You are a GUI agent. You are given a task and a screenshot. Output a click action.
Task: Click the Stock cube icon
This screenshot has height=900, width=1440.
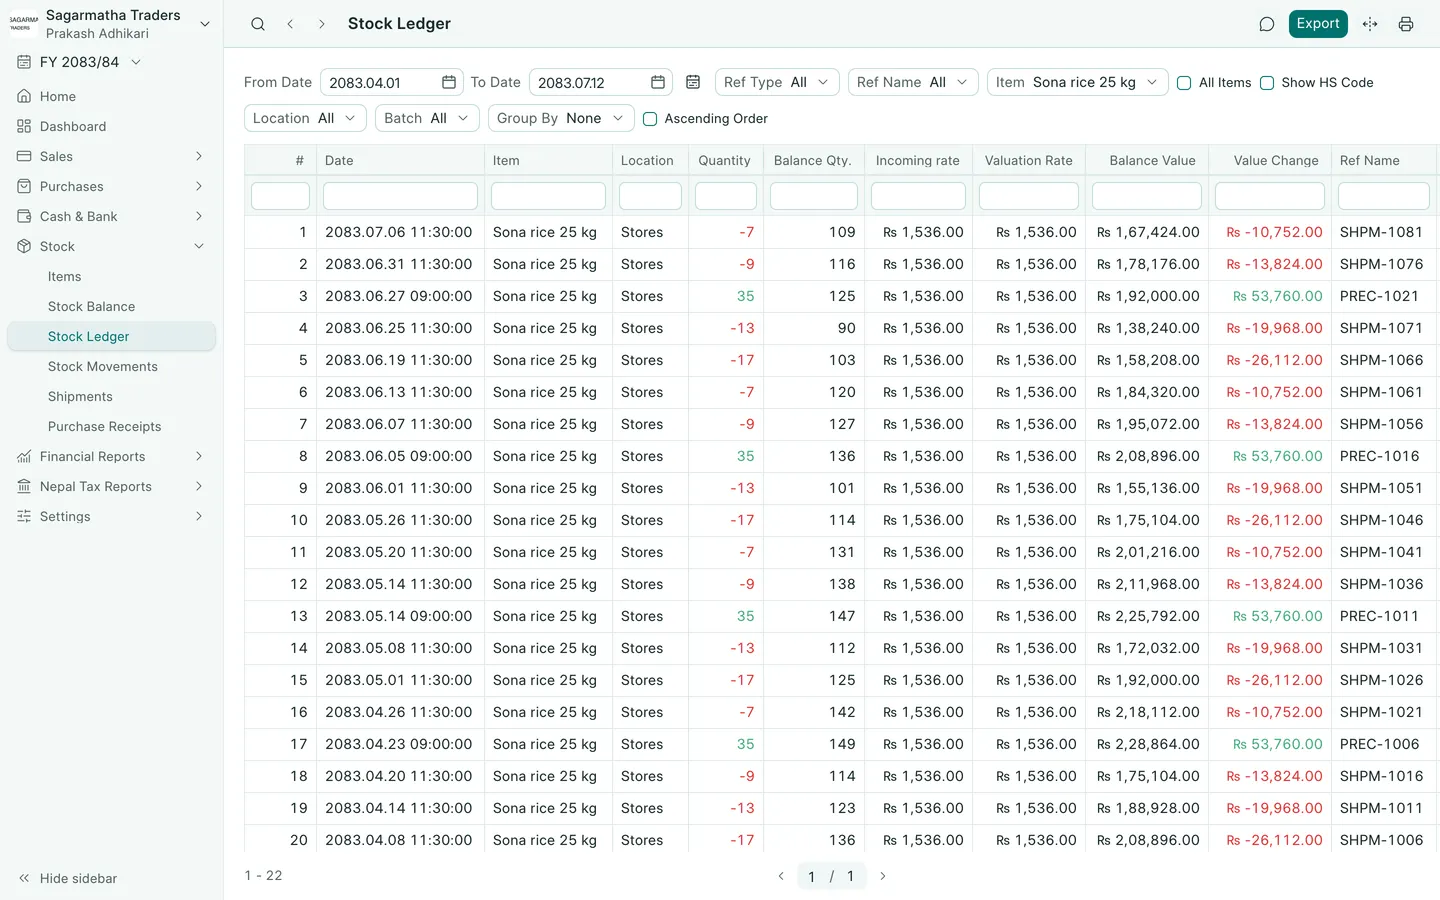[x=24, y=246]
